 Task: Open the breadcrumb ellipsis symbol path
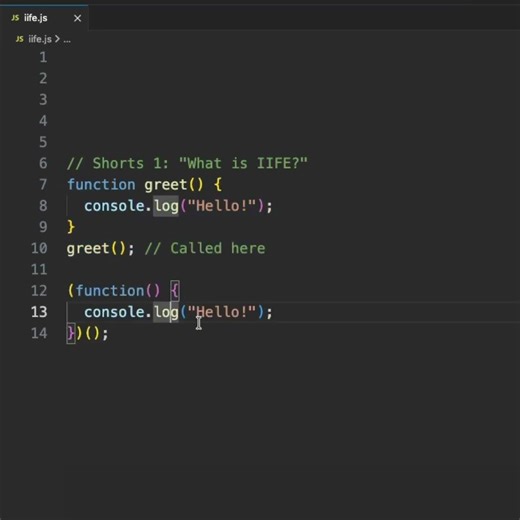point(67,40)
